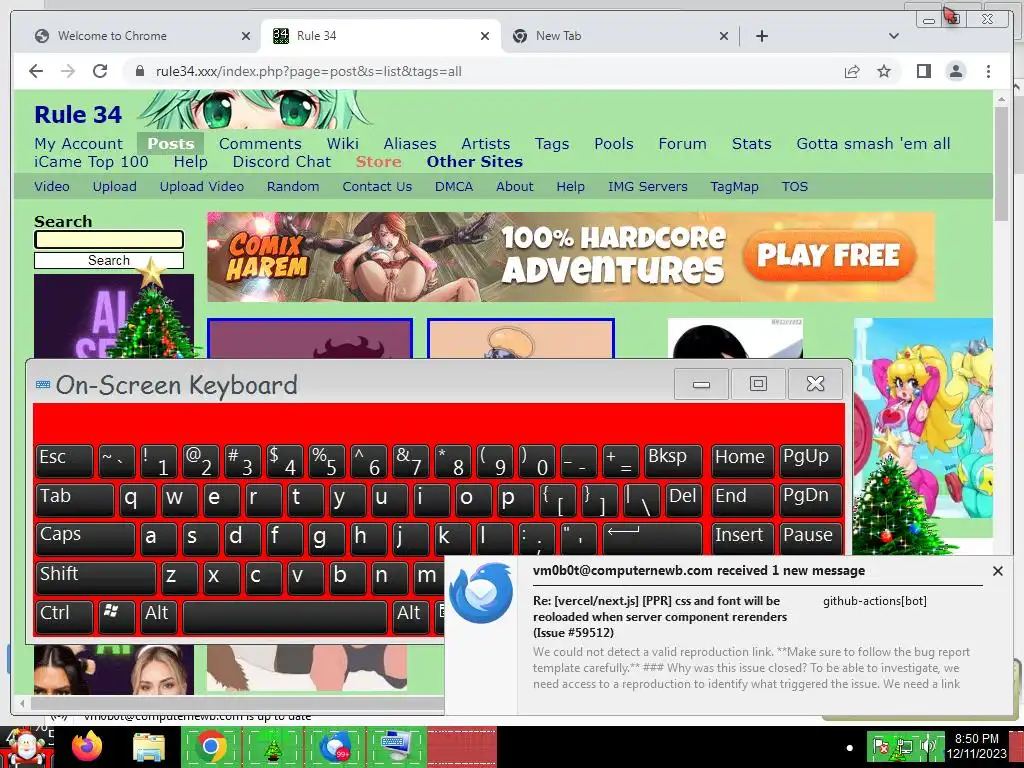Show hidden tray icons via the dot
This screenshot has height=768, width=1024.
849,748
